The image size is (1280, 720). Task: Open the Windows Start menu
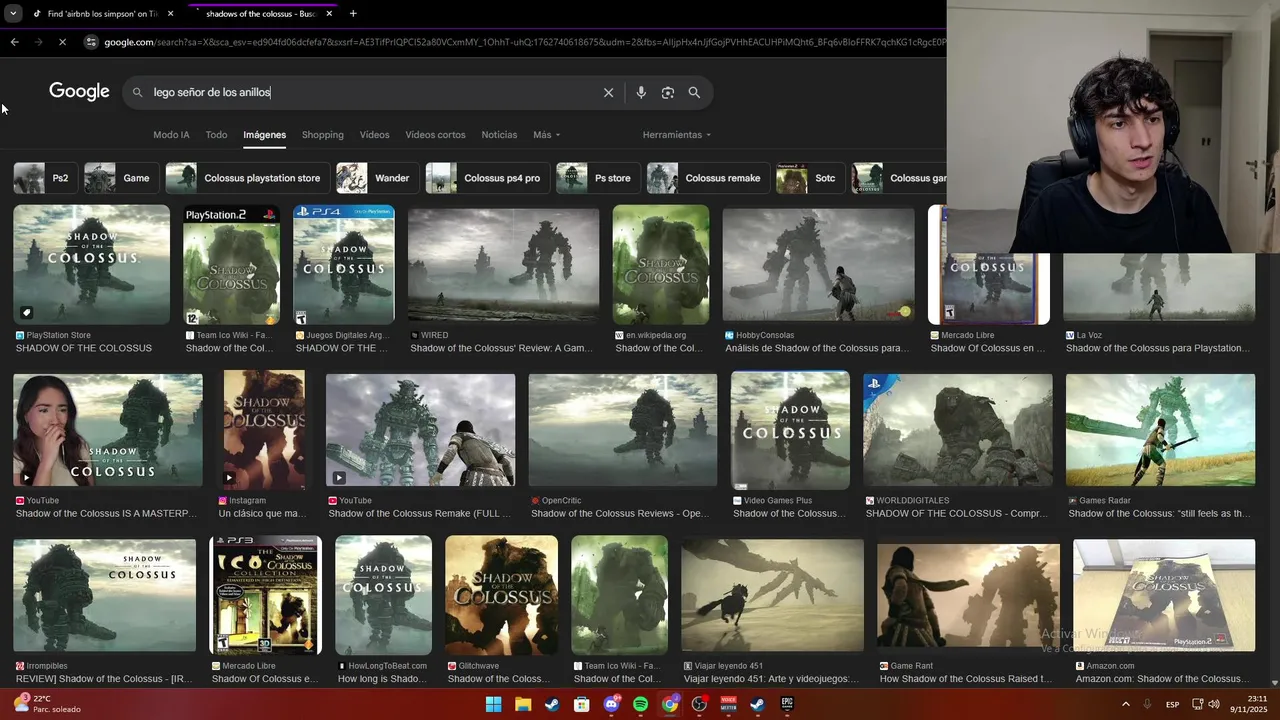[494, 704]
